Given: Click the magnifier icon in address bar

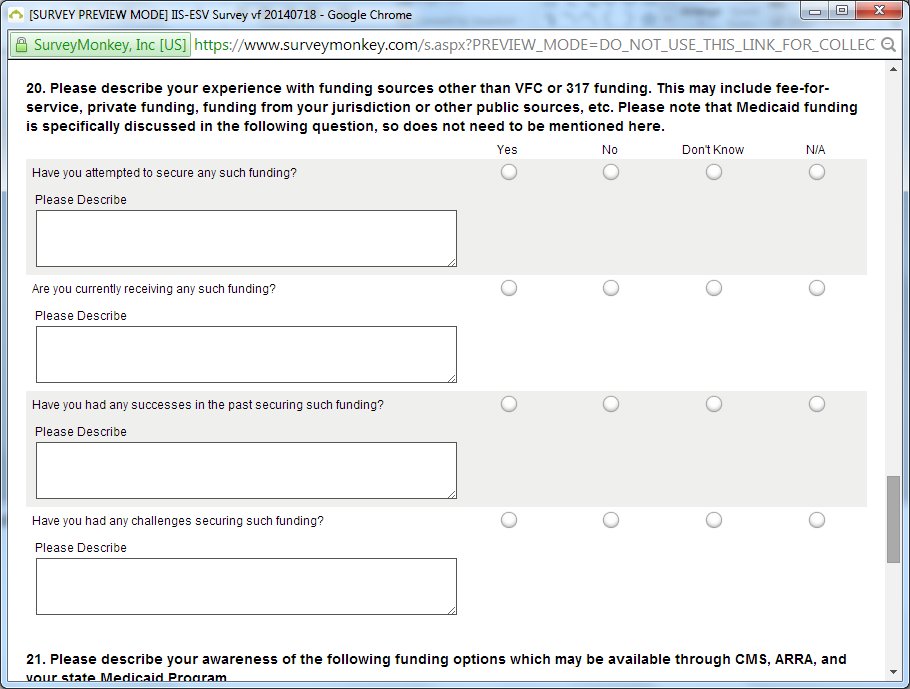Looking at the screenshot, I should pos(888,45).
